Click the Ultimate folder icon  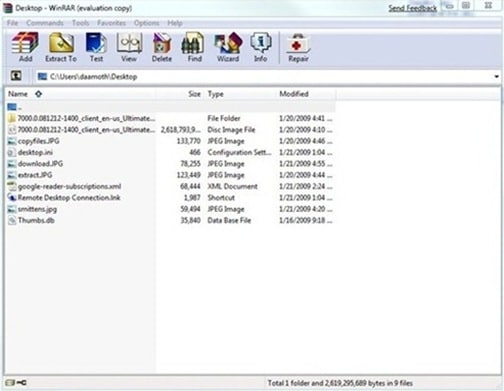click(x=12, y=118)
